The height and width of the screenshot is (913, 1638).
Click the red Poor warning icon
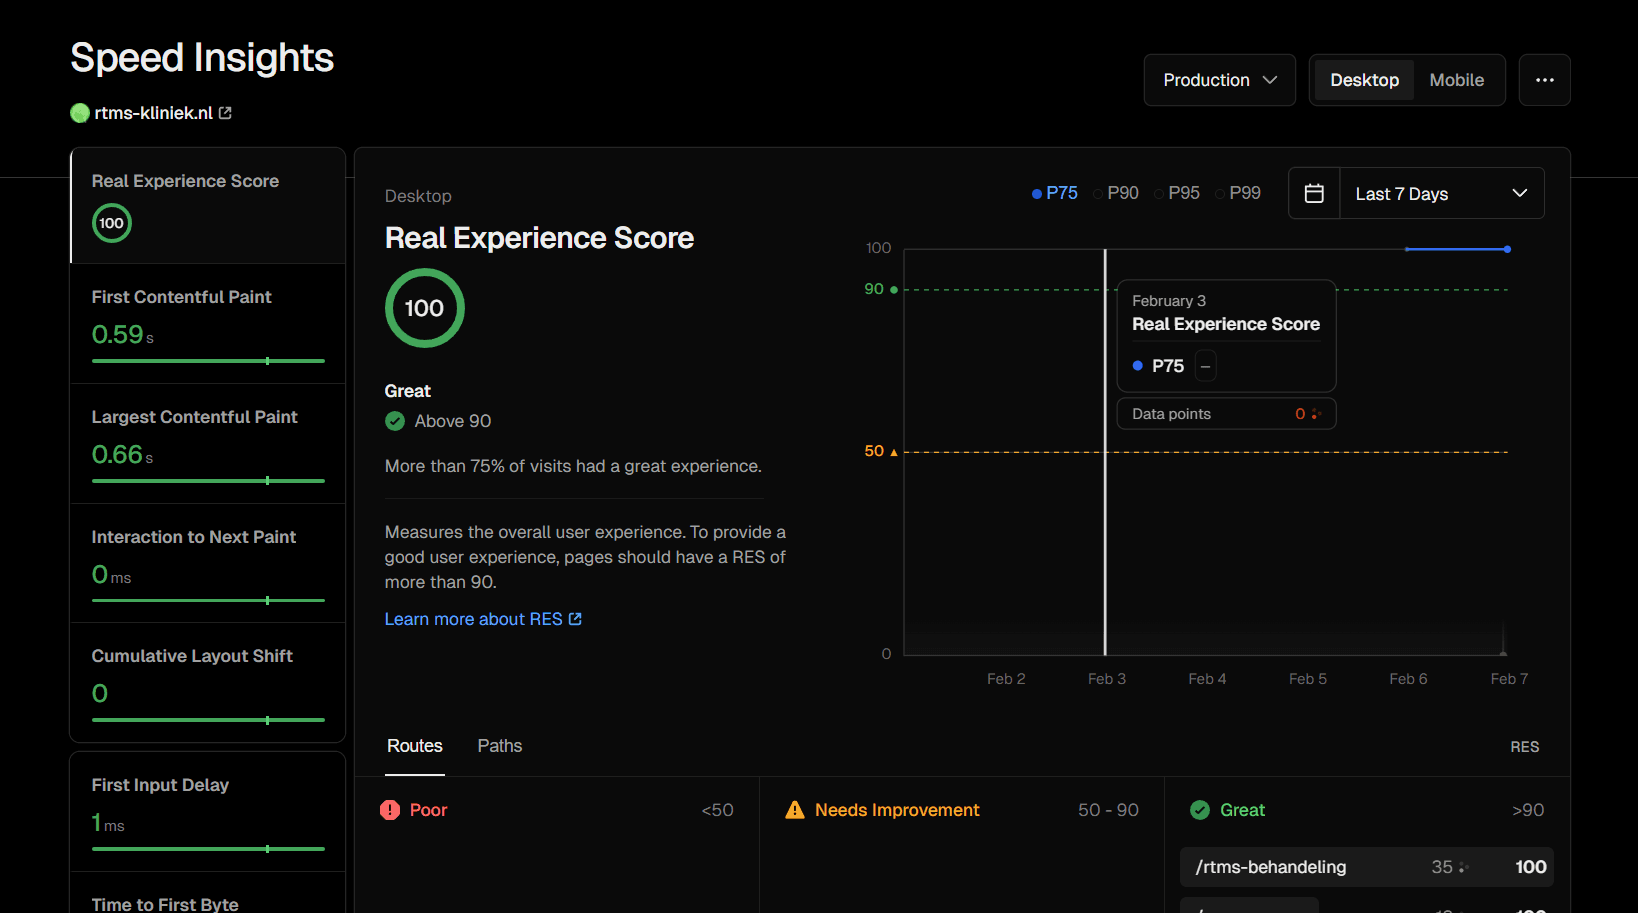[390, 810]
